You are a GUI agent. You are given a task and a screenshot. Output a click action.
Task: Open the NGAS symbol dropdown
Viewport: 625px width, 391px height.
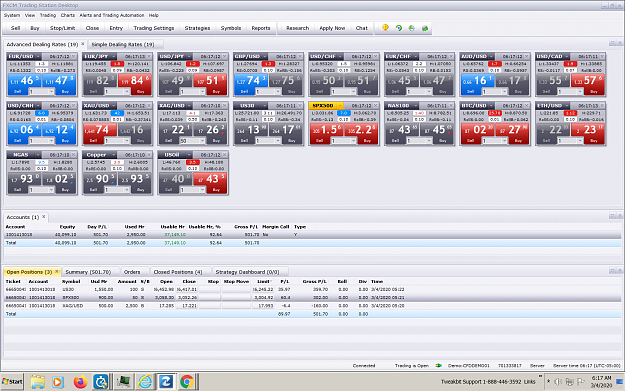[x=38, y=155]
